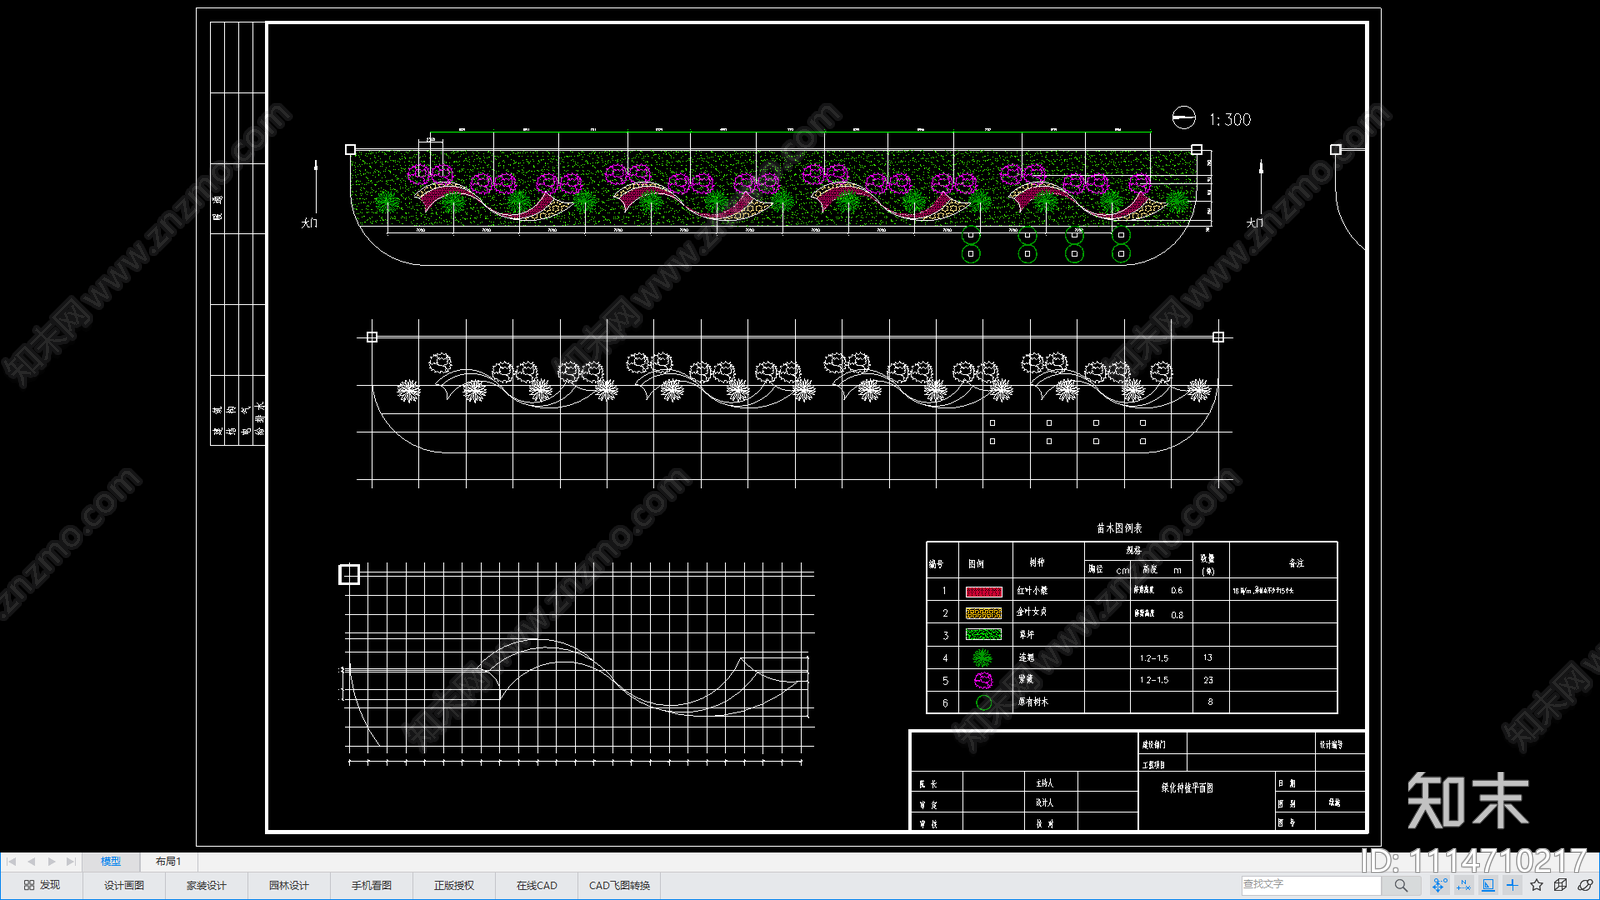Screen dimensions: 1600x900
Task: Click the red 红叶小檗 legend swatch
Action: pyautogui.click(x=984, y=592)
